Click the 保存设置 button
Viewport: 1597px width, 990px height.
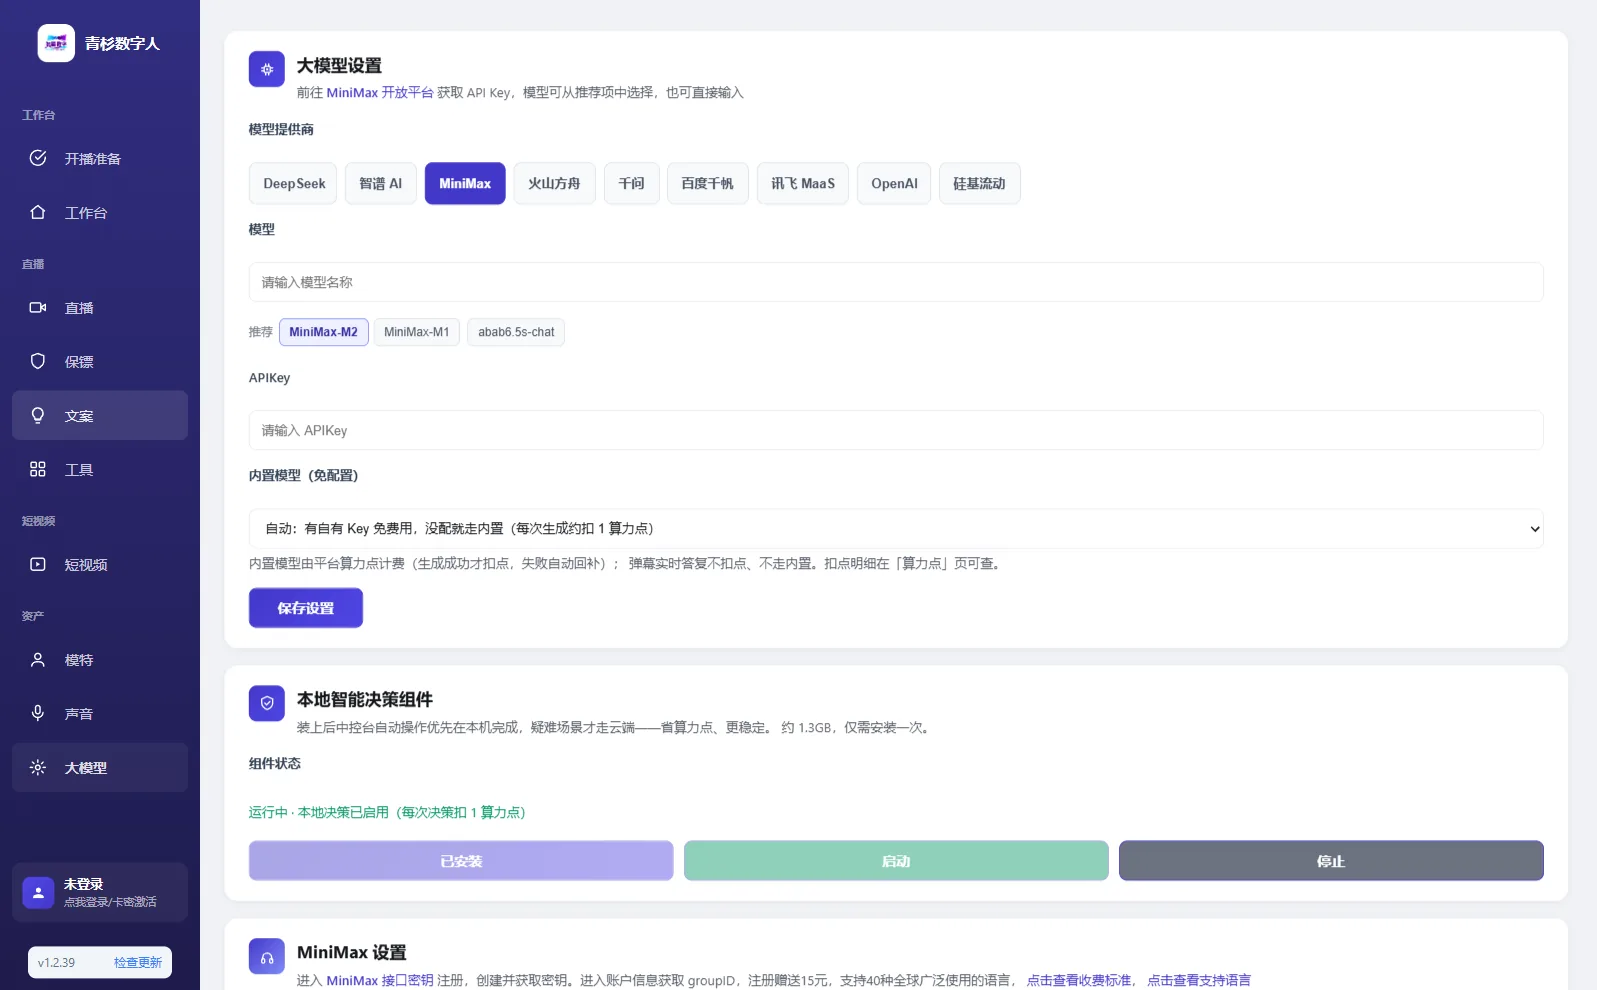306,608
